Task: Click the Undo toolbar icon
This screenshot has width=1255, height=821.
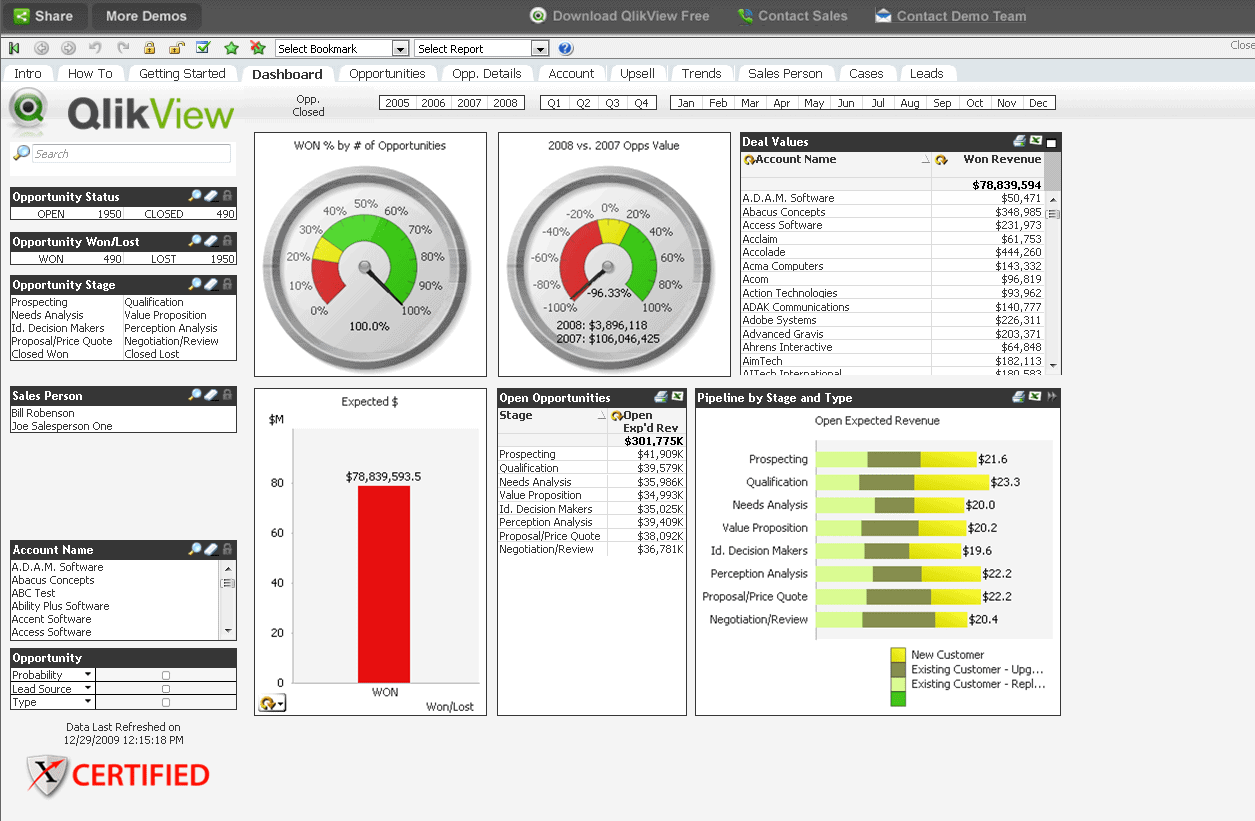Action: pos(95,48)
